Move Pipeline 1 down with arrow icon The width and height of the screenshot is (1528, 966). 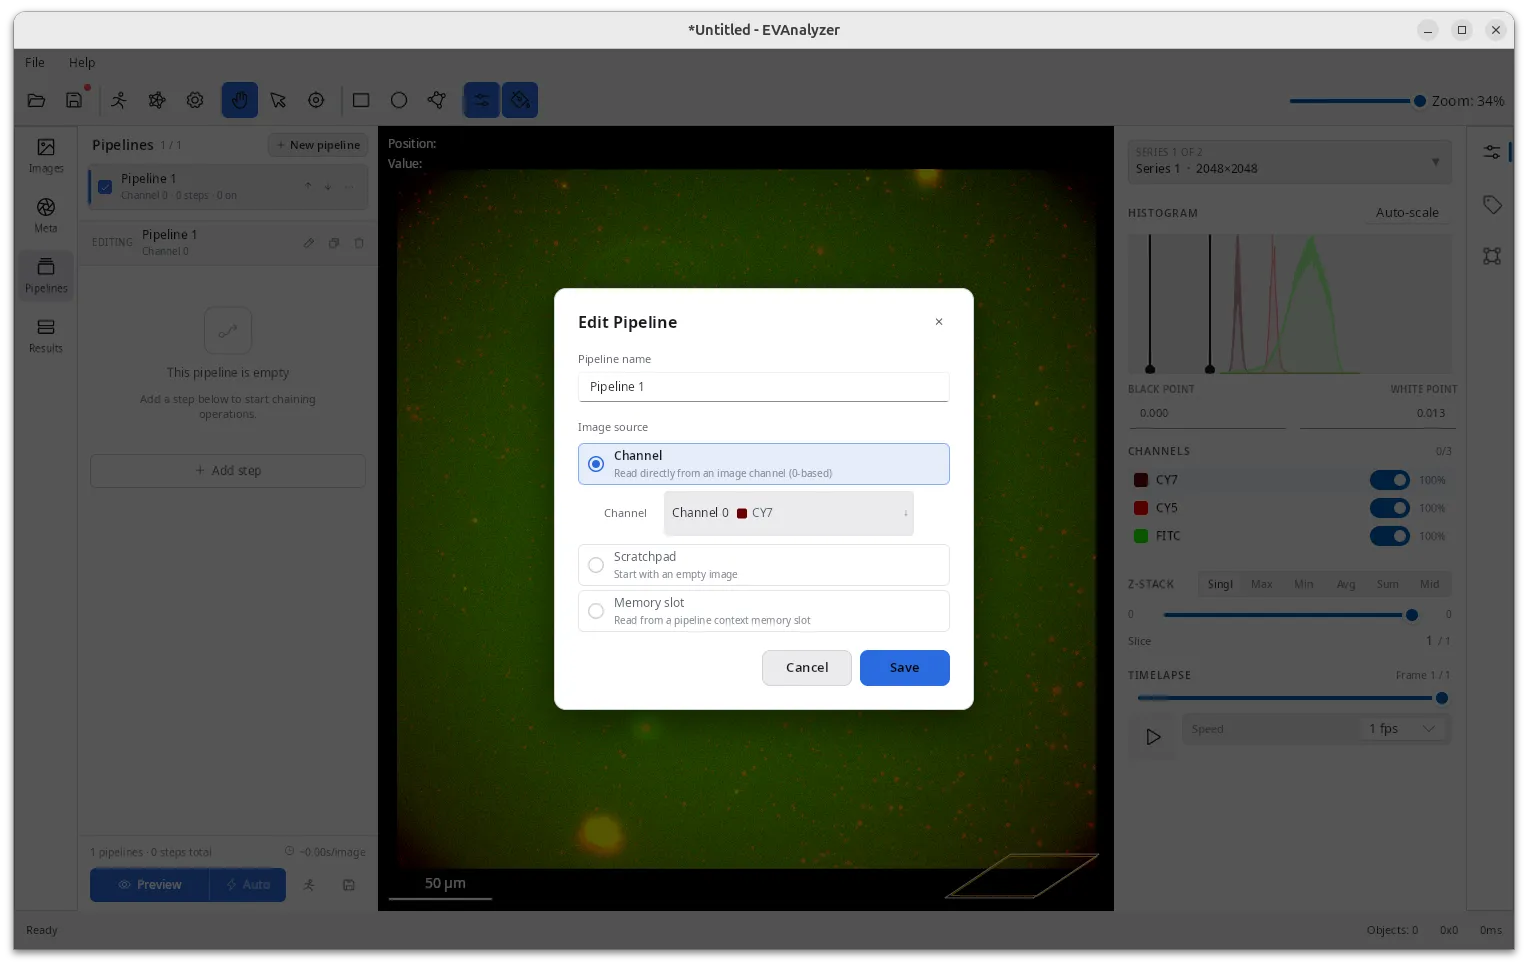click(x=328, y=186)
